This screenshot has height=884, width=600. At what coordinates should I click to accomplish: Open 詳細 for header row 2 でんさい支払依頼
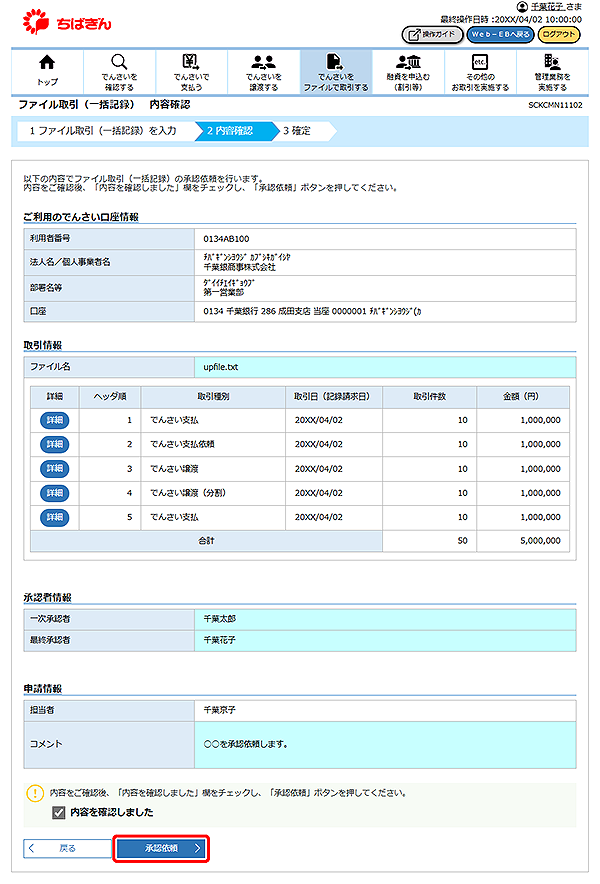point(55,444)
